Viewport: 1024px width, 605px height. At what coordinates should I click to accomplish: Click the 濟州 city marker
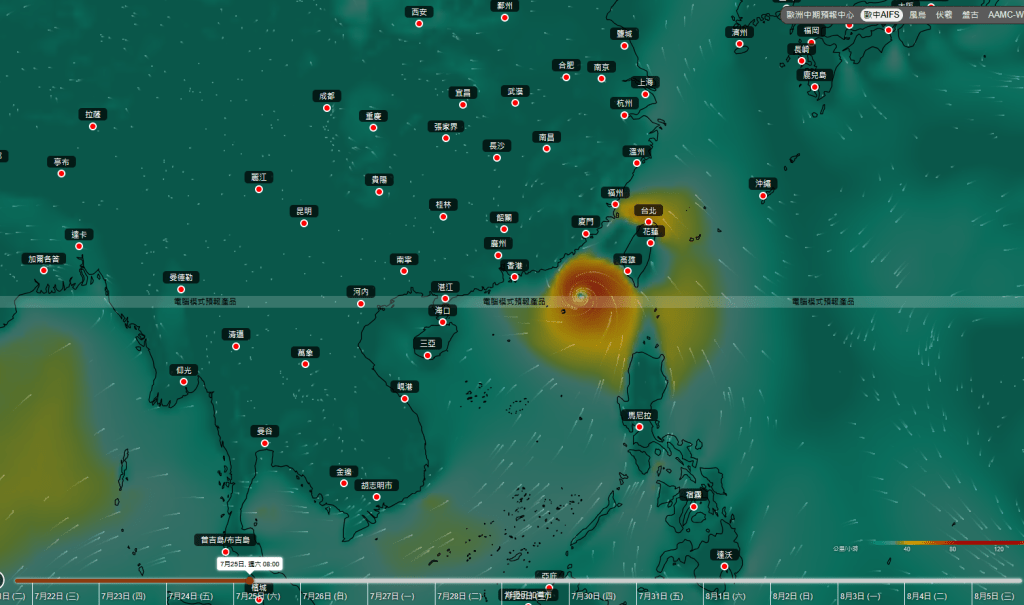point(739,44)
